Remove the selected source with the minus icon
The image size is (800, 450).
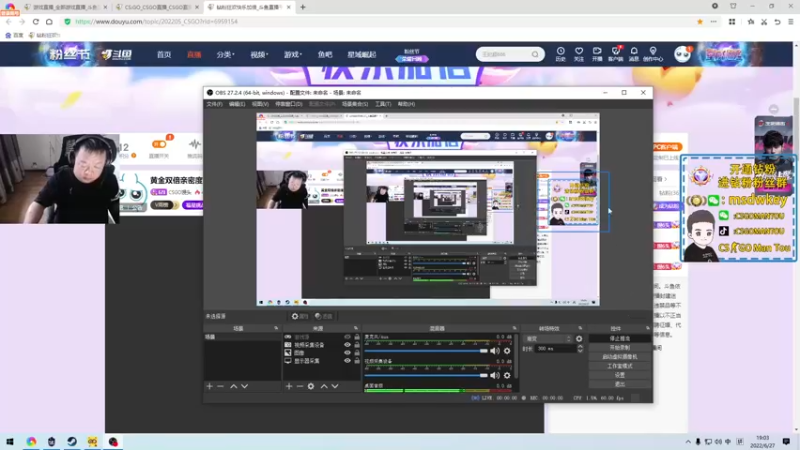(x=299, y=386)
